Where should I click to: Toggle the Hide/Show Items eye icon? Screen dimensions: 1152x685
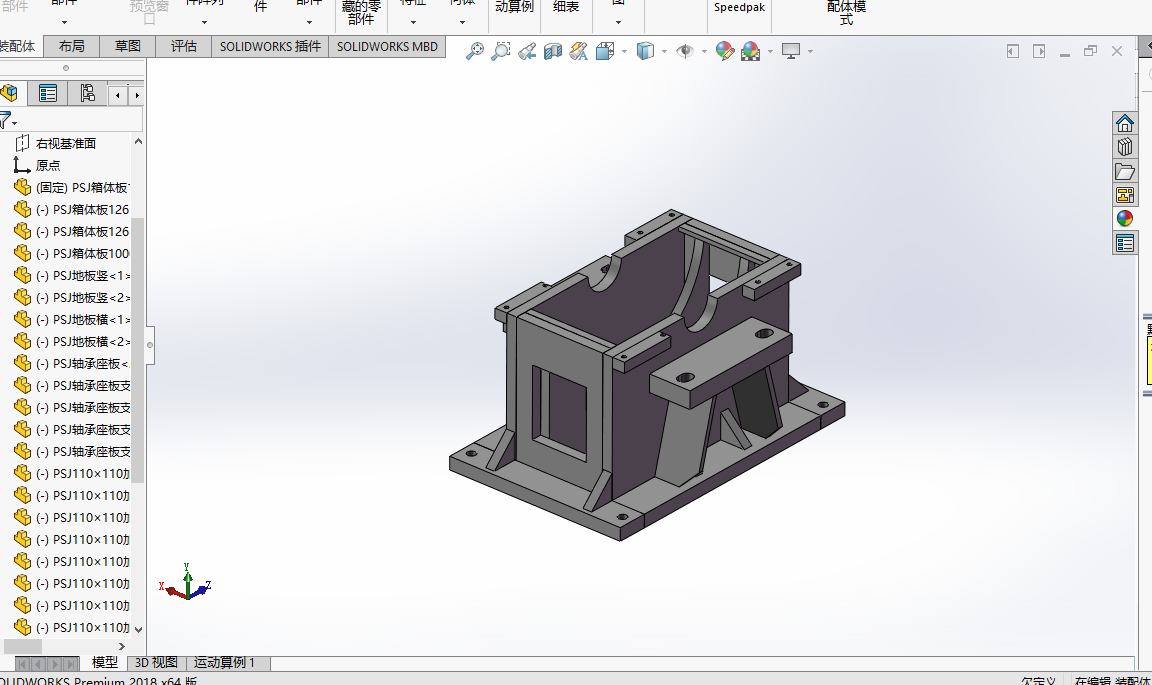(685, 51)
